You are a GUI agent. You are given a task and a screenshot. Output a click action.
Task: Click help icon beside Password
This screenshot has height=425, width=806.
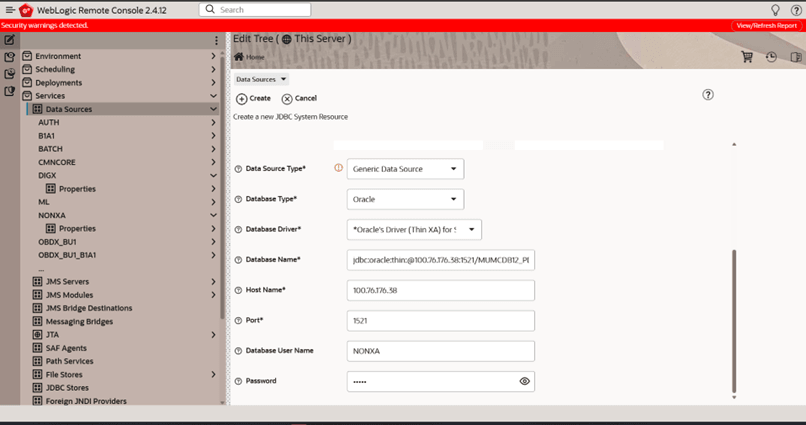238,381
